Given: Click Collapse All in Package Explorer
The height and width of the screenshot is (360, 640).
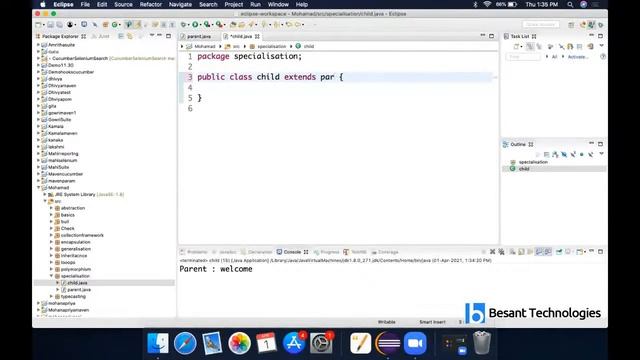Looking at the screenshot, I should click(x=121, y=36).
